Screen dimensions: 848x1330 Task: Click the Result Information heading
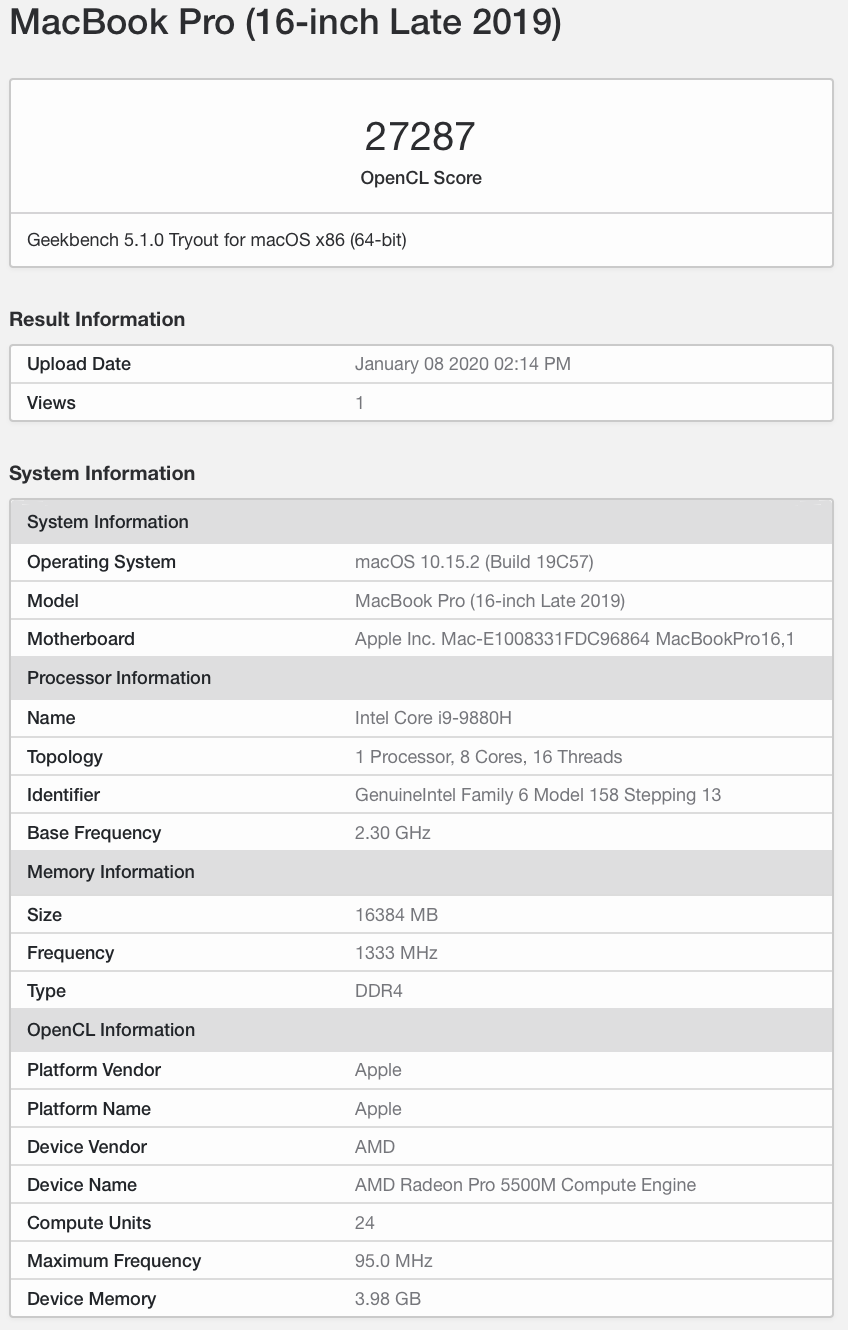tap(97, 319)
